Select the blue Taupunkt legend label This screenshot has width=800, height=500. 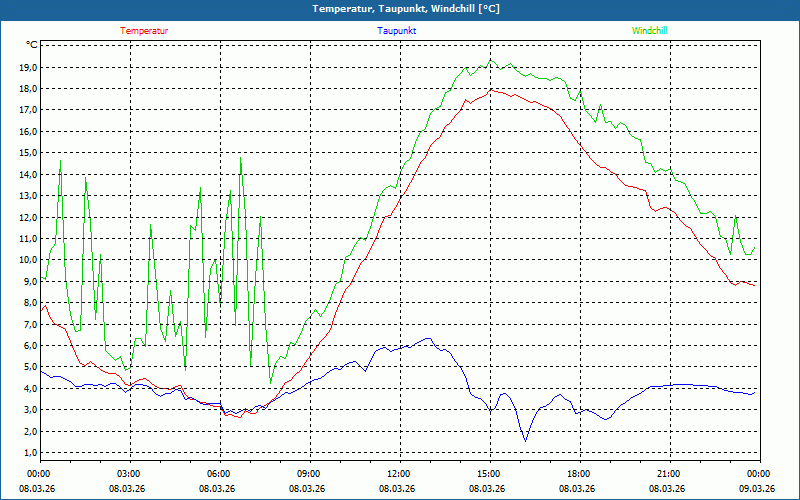tap(397, 31)
